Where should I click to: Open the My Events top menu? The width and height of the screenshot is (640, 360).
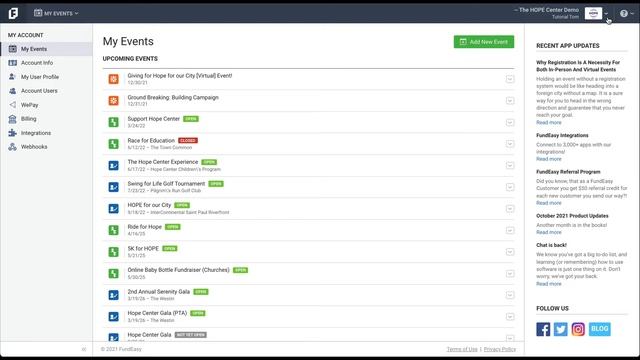pyautogui.click(x=56, y=13)
